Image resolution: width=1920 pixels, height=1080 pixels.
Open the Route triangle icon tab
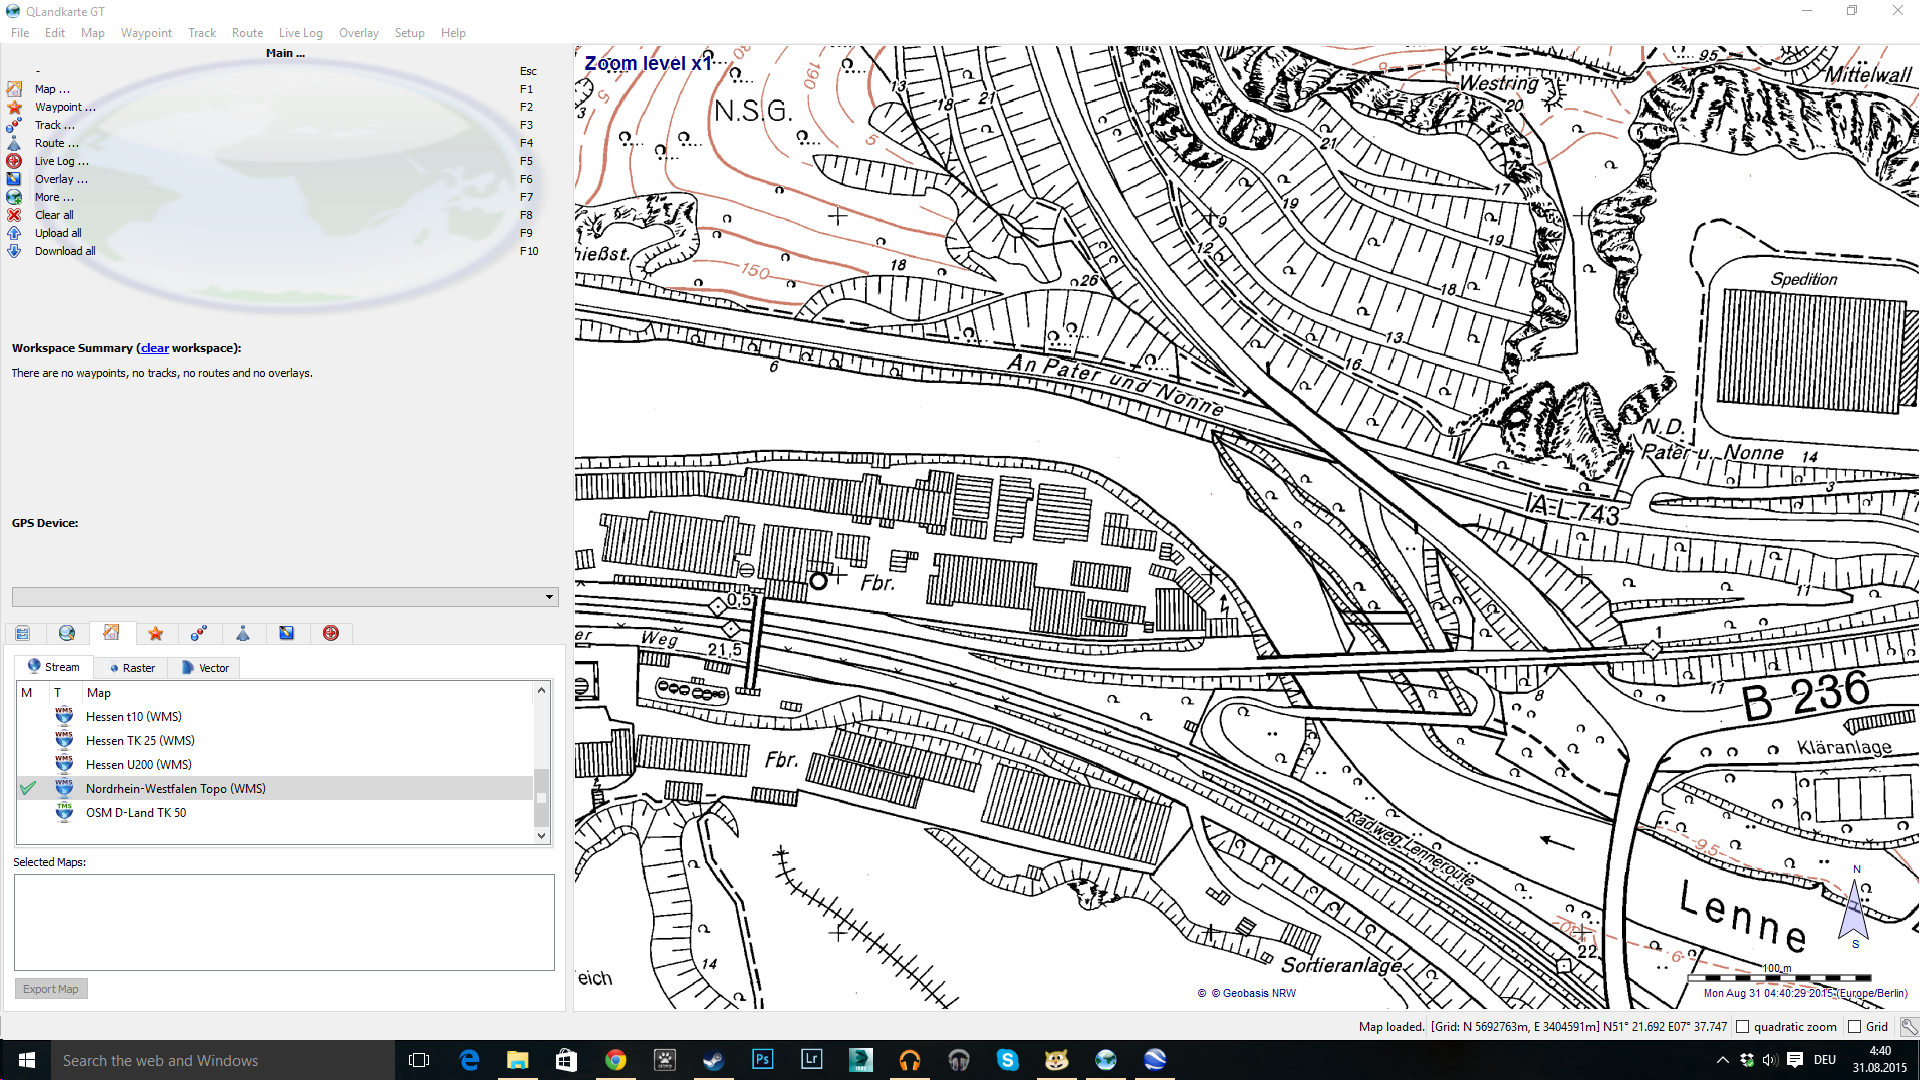[x=243, y=633]
